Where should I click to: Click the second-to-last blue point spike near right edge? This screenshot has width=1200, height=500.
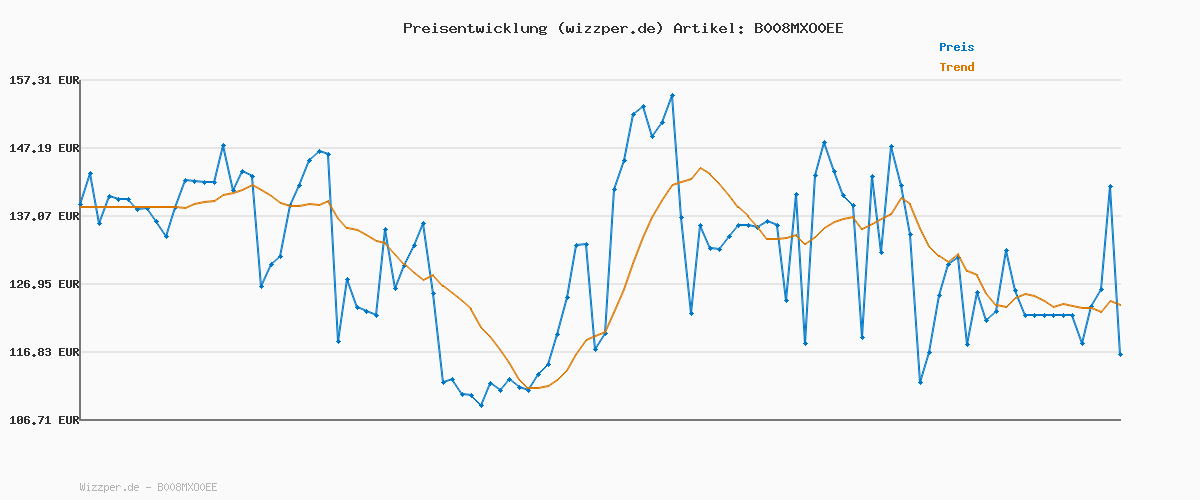point(1110,187)
